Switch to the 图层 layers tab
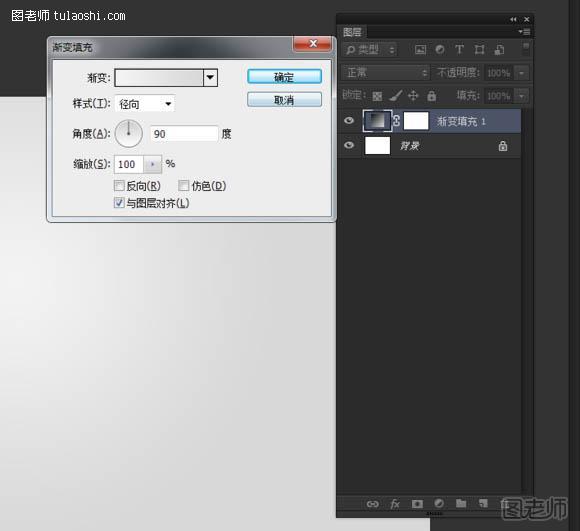This screenshot has width=580, height=531. click(x=352, y=32)
